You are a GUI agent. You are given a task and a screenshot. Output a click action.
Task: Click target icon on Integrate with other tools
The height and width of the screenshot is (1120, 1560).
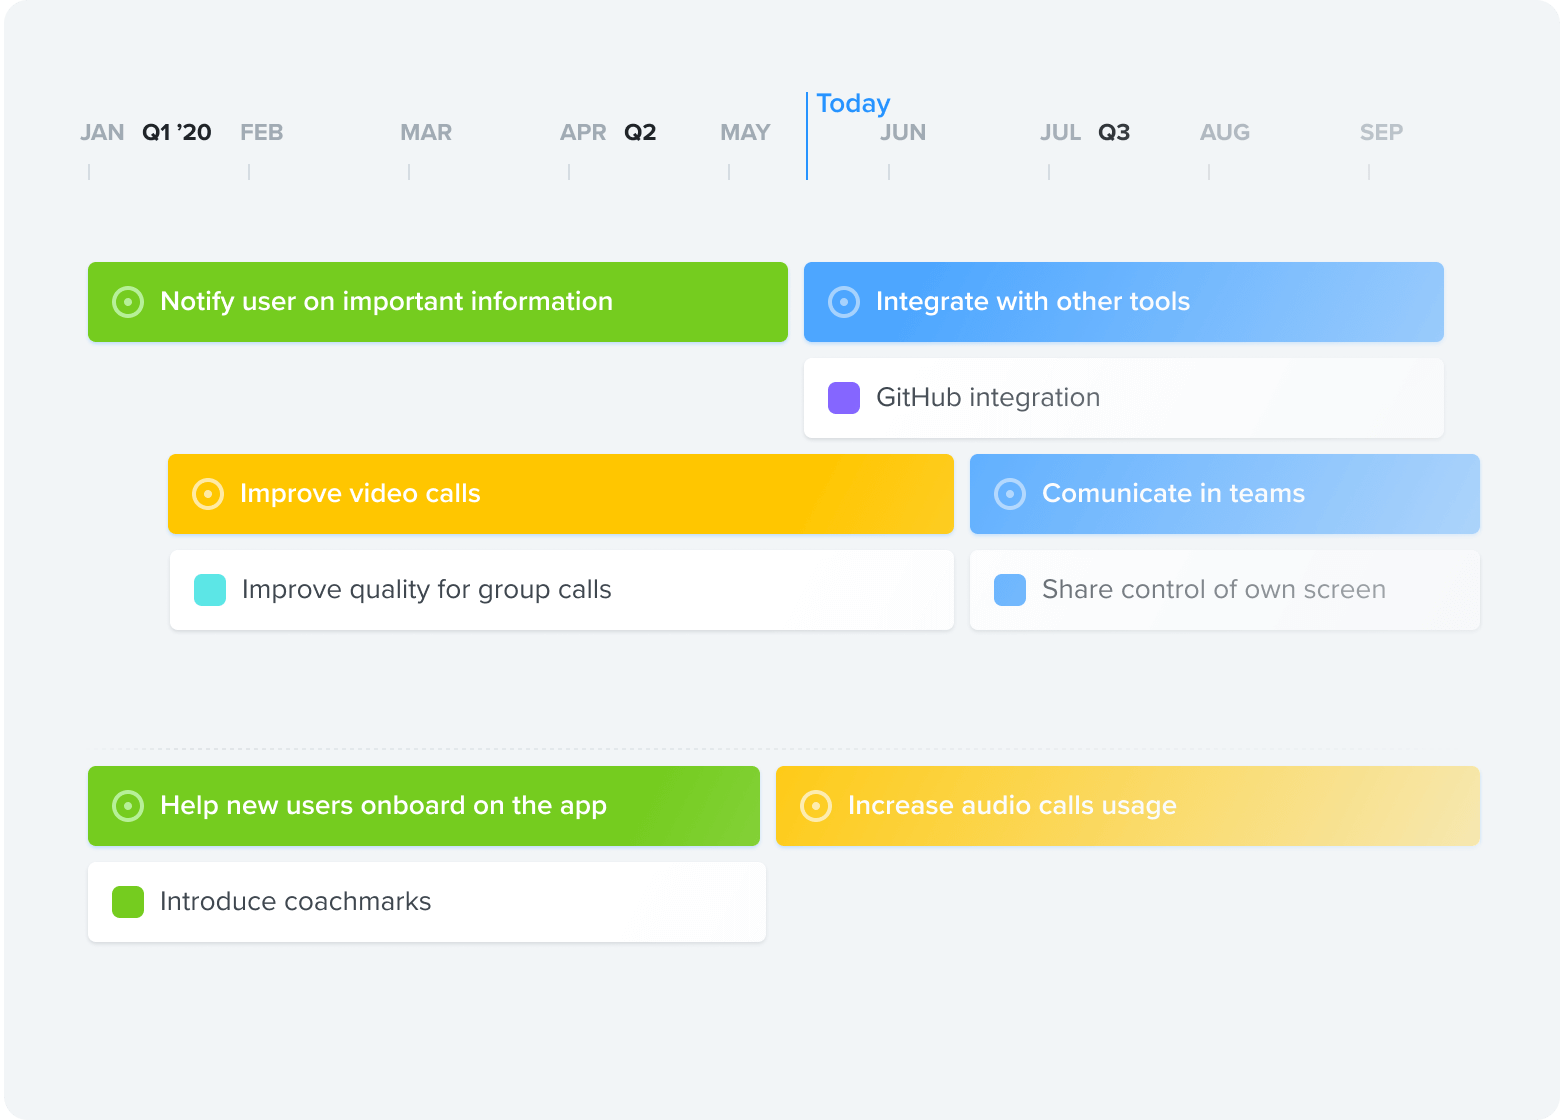coord(844,302)
